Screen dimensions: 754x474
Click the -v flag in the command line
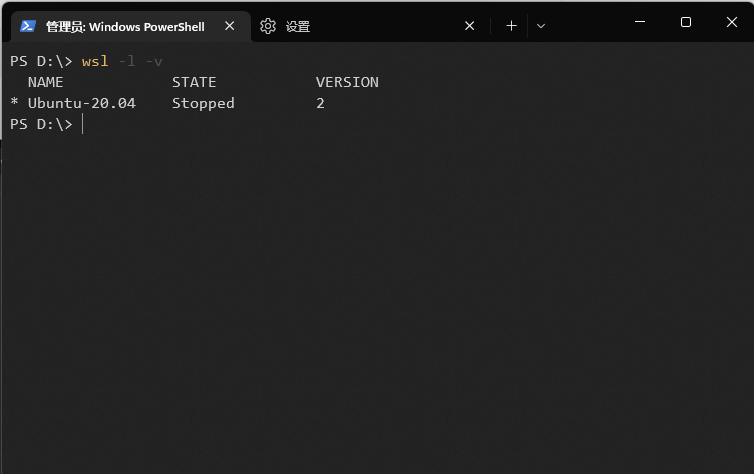pyautogui.click(x=154, y=62)
